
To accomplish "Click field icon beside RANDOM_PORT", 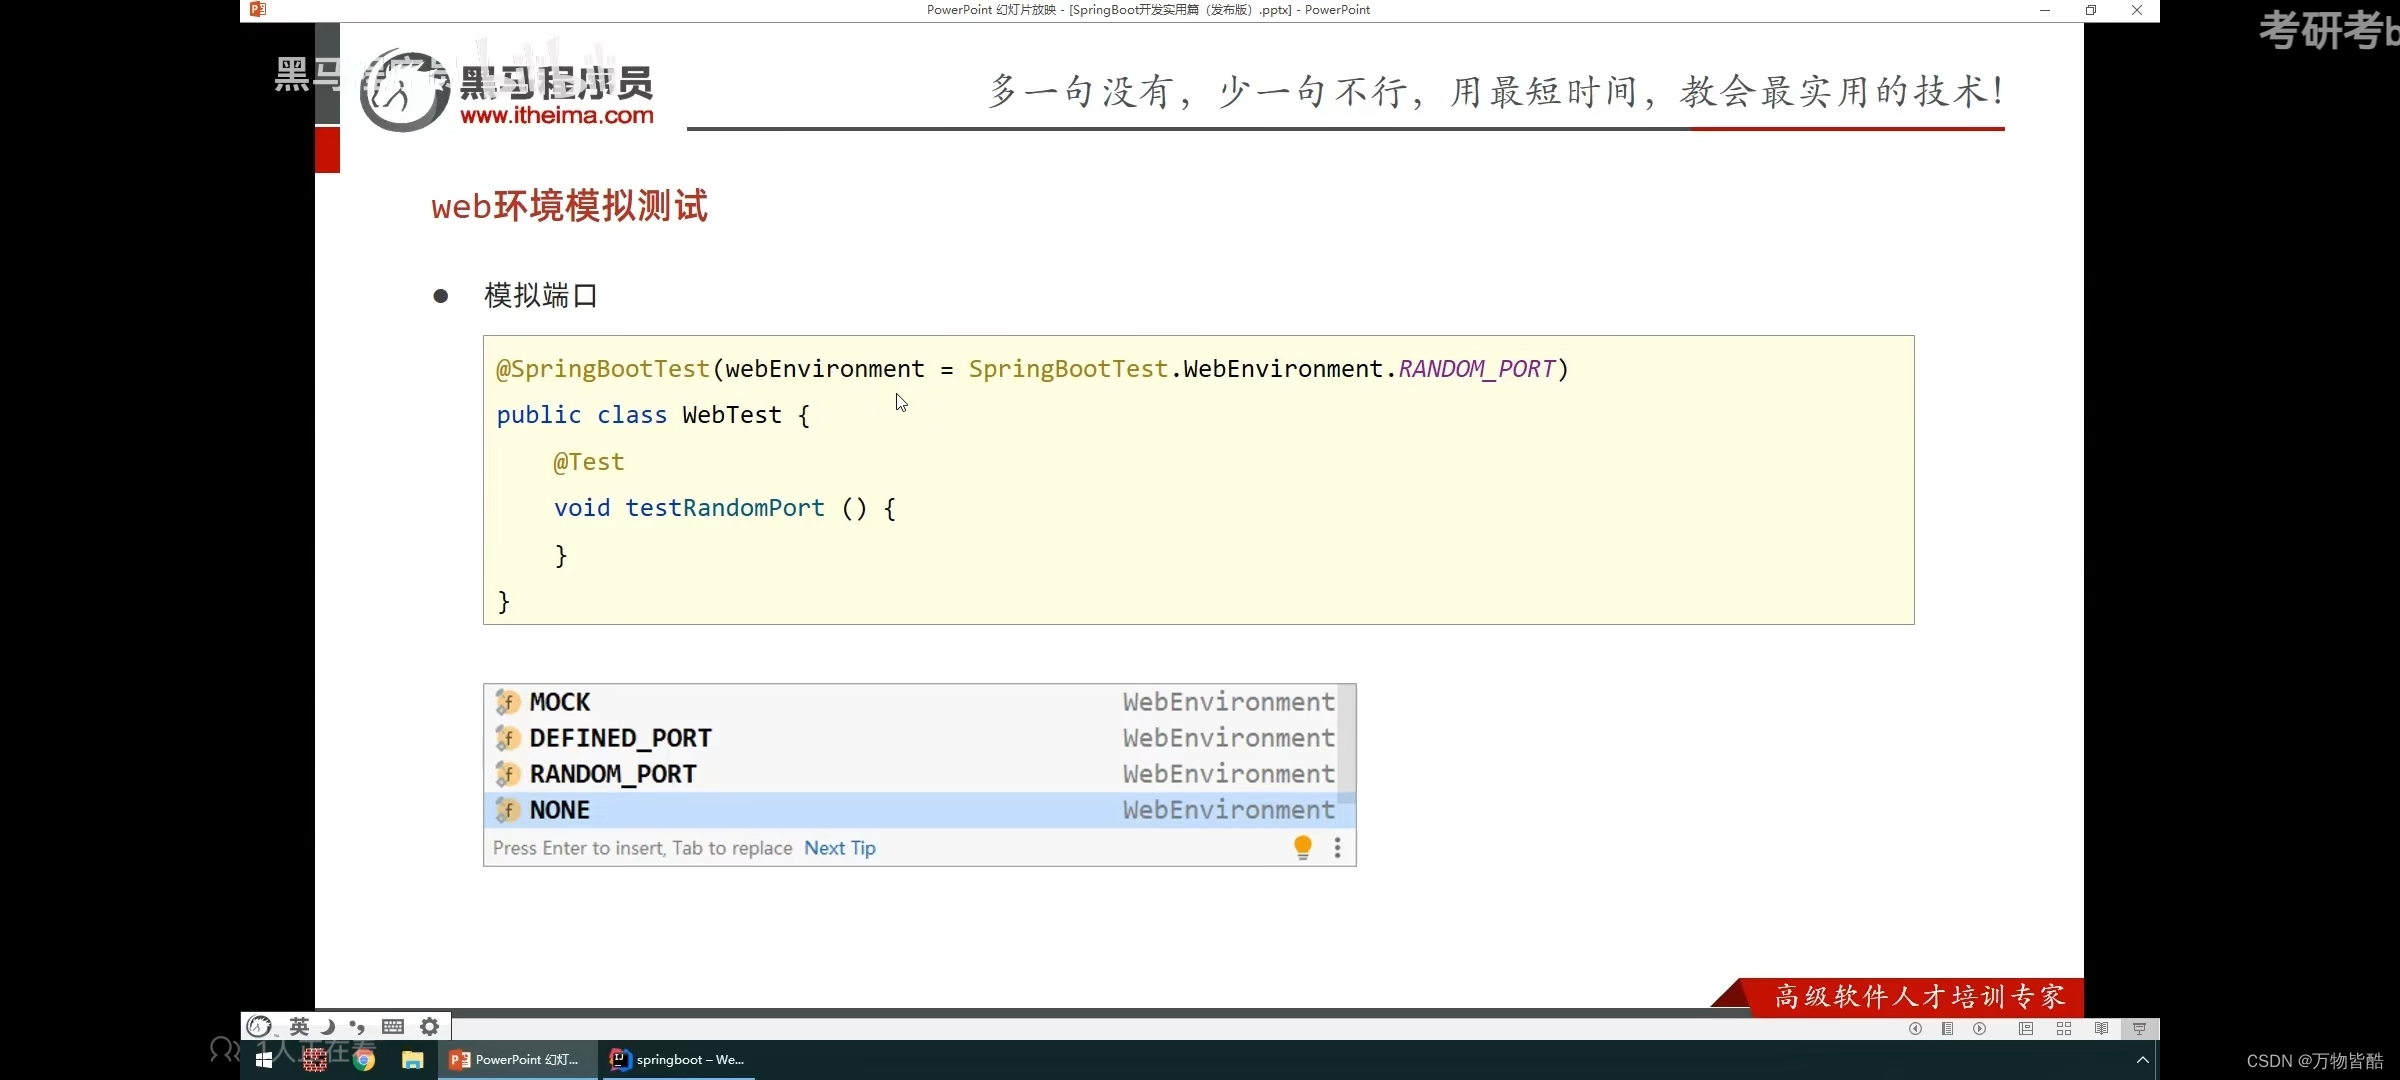I will point(508,774).
